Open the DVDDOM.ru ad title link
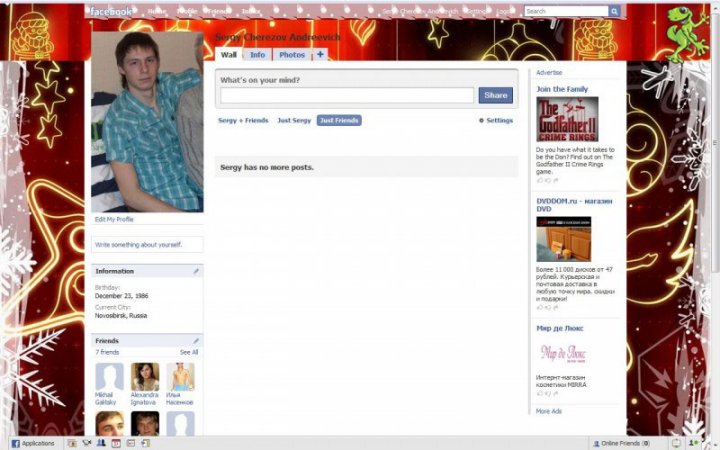720x450 pixels. (574, 205)
